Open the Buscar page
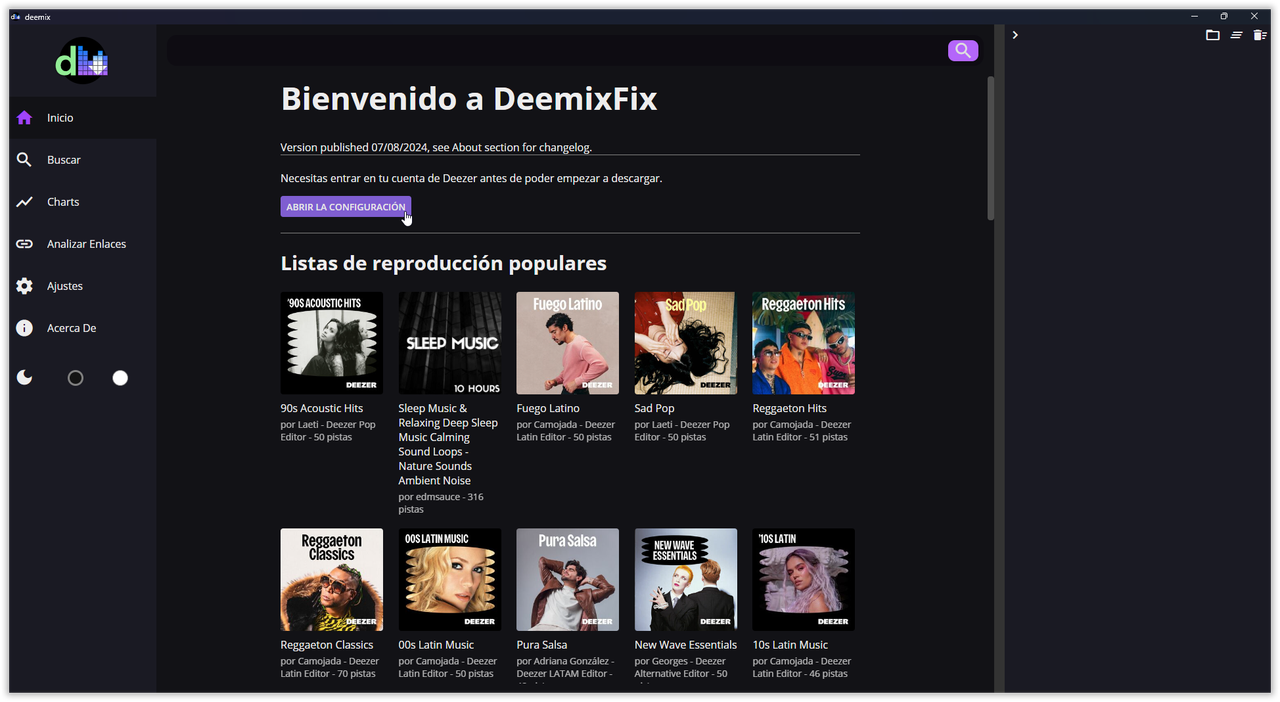 coord(83,160)
